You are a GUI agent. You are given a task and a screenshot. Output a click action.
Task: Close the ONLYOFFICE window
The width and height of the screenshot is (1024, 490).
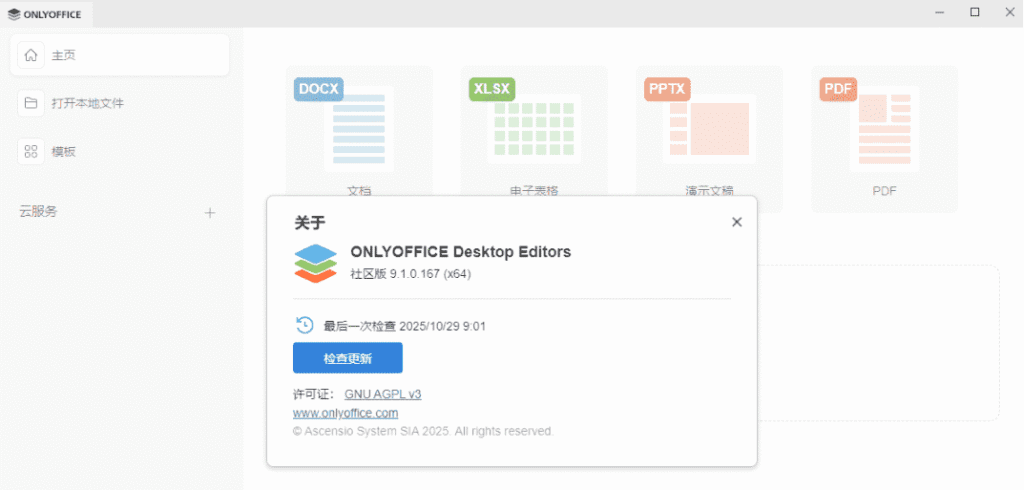click(1008, 12)
